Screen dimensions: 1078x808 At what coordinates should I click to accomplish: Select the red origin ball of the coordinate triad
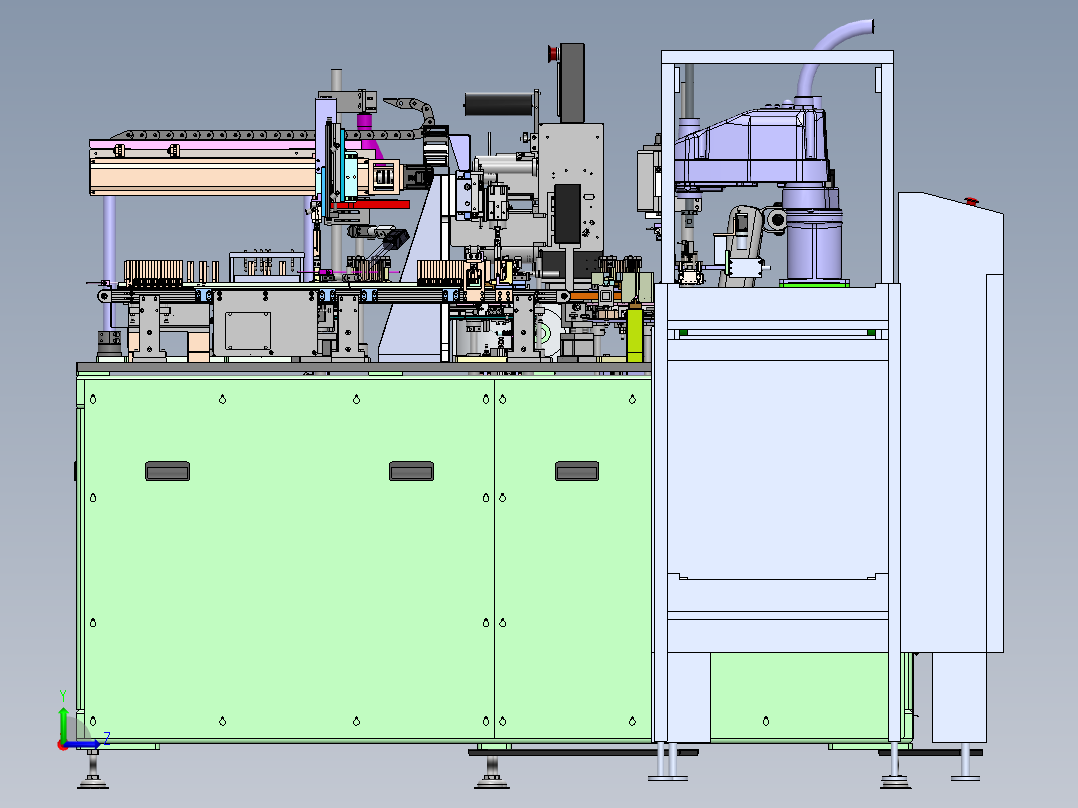click(63, 745)
